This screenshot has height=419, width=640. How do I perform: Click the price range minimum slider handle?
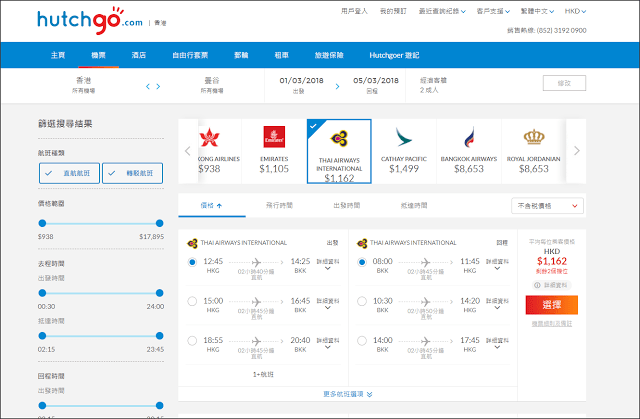[42, 223]
